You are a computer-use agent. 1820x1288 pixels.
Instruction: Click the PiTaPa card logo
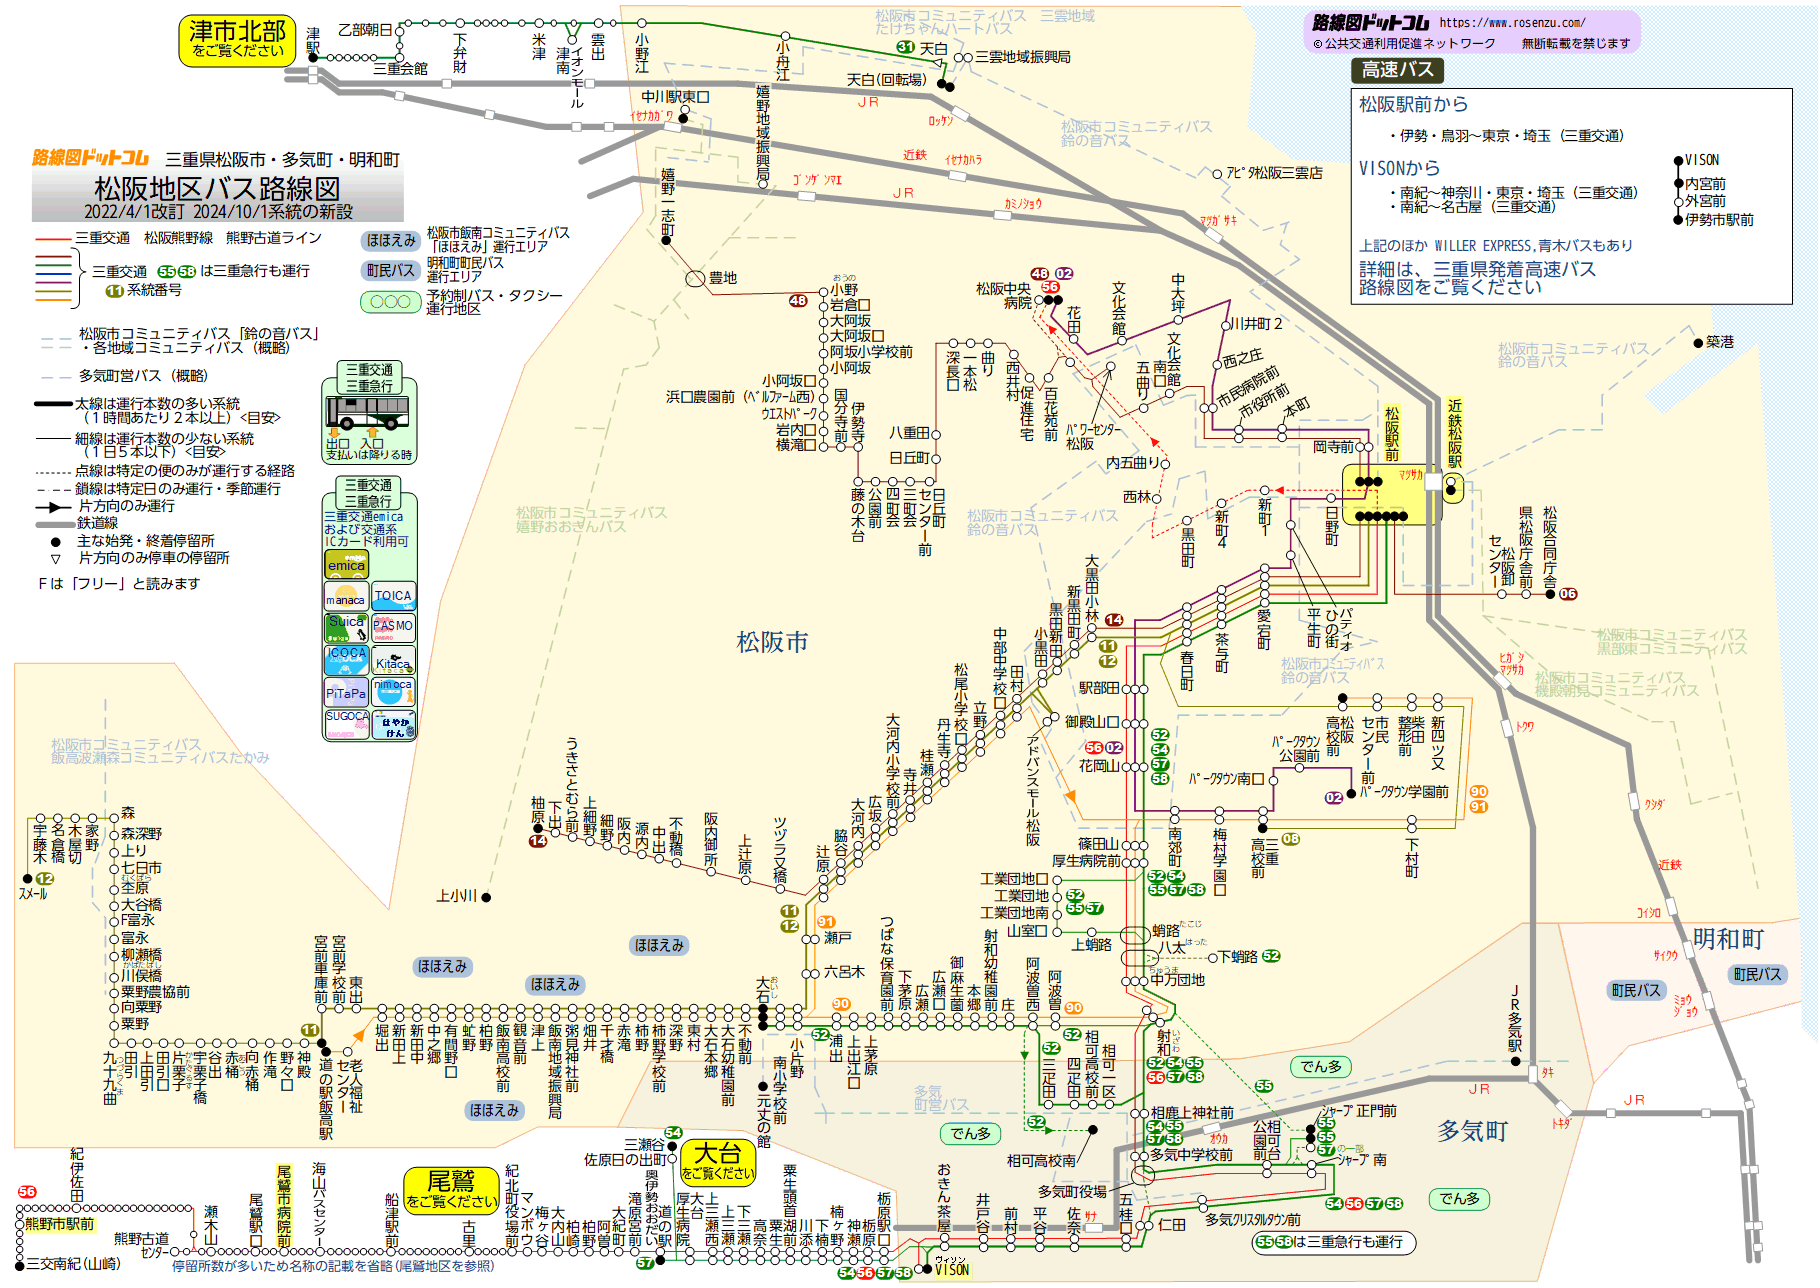pos(346,692)
